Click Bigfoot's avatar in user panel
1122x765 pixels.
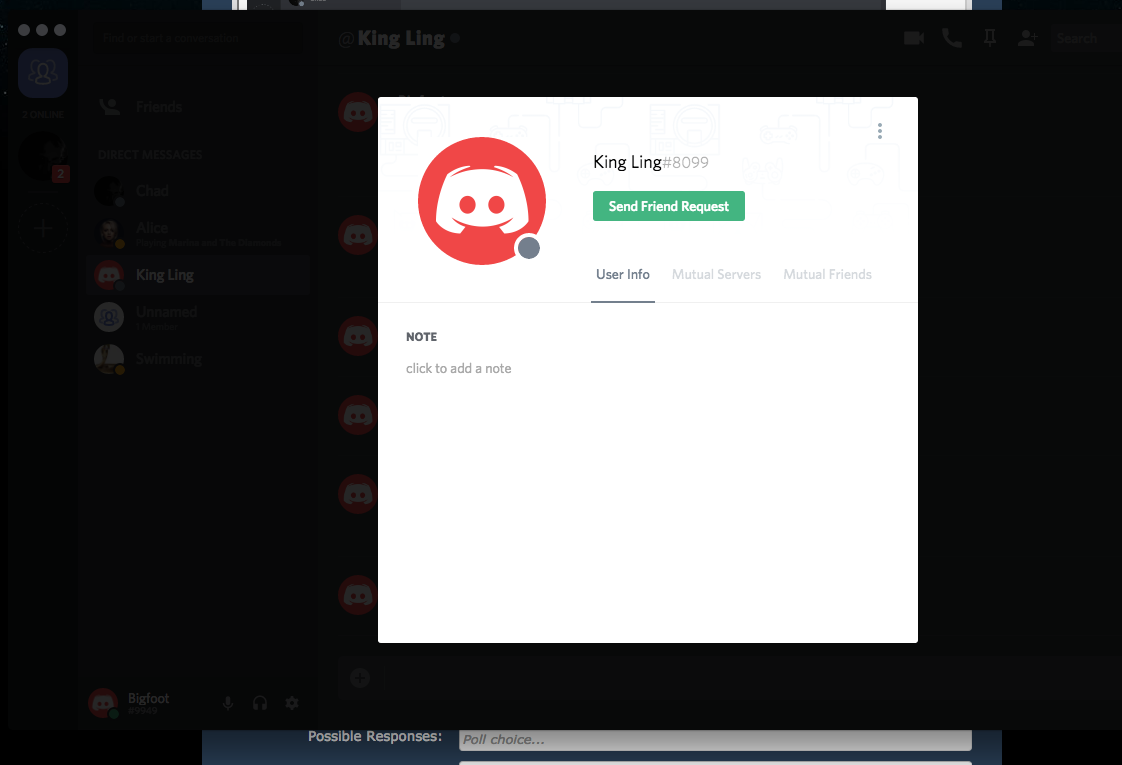coord(103,703)
